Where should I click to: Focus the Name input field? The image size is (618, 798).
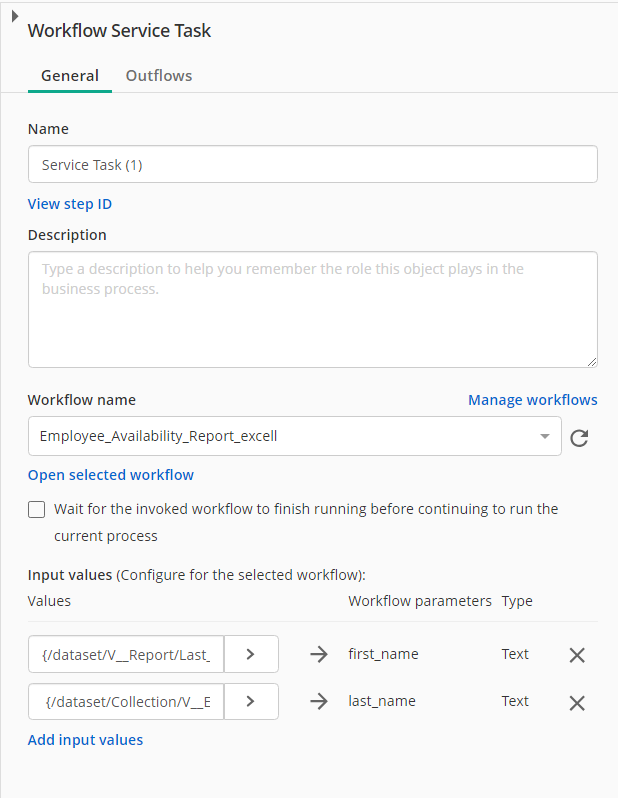click(x=312, y=165)
